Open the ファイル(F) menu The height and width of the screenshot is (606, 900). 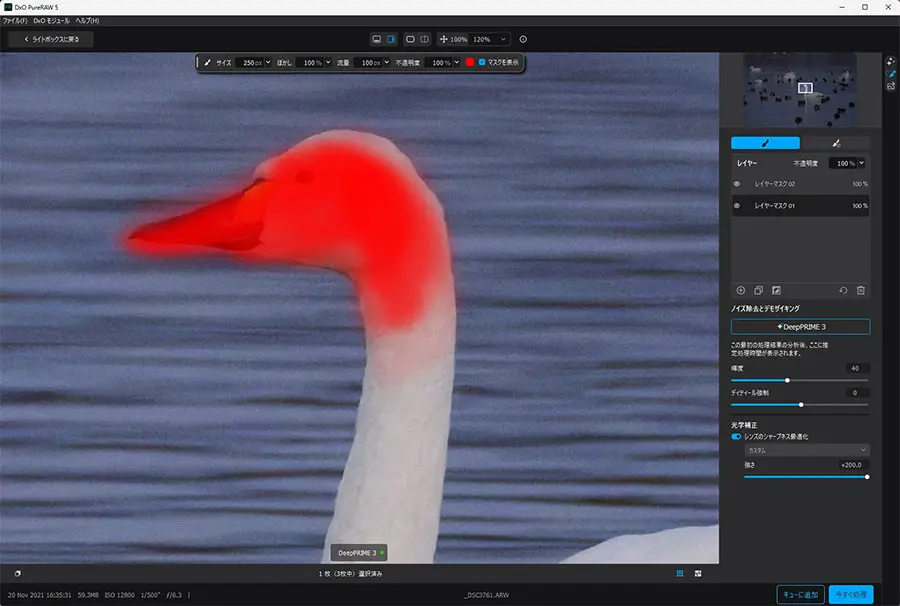pos(15,21)
